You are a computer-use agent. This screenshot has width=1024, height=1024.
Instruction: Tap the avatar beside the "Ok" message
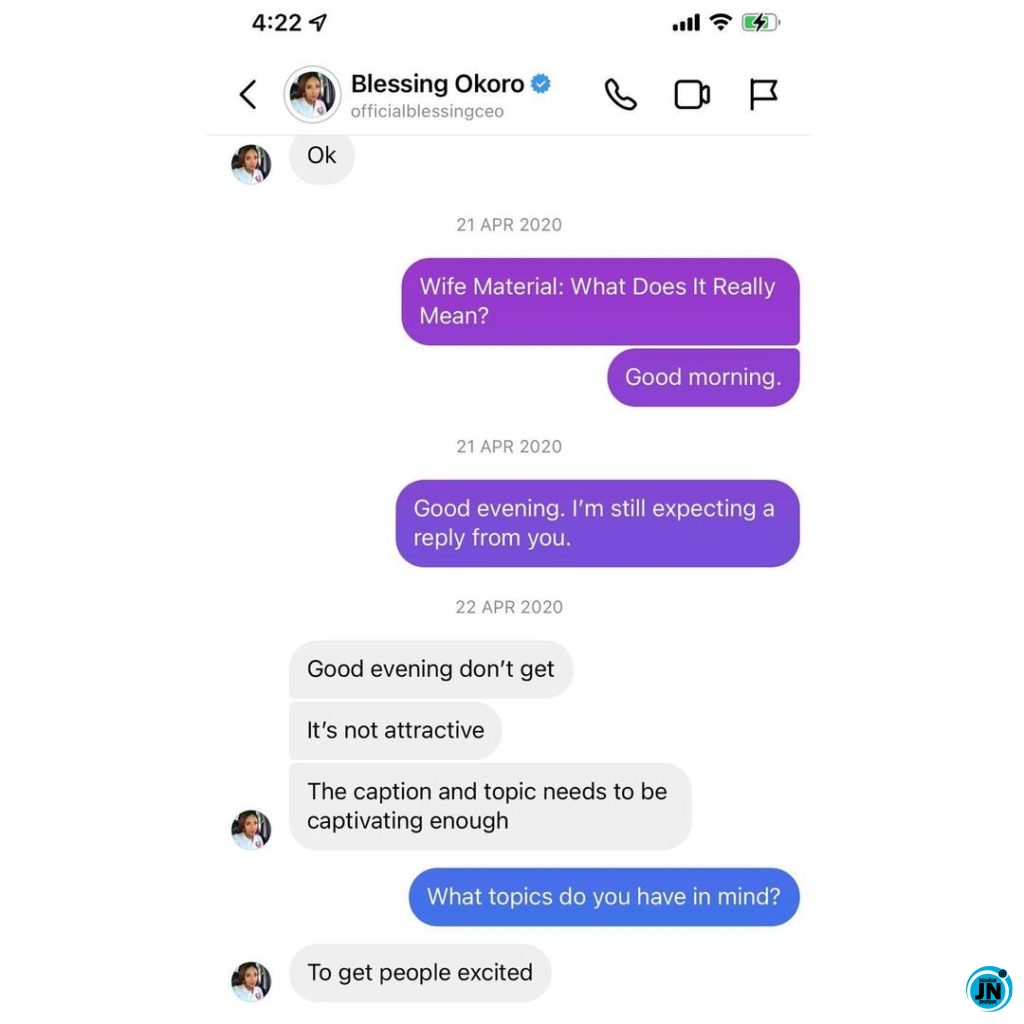point(251,164)
